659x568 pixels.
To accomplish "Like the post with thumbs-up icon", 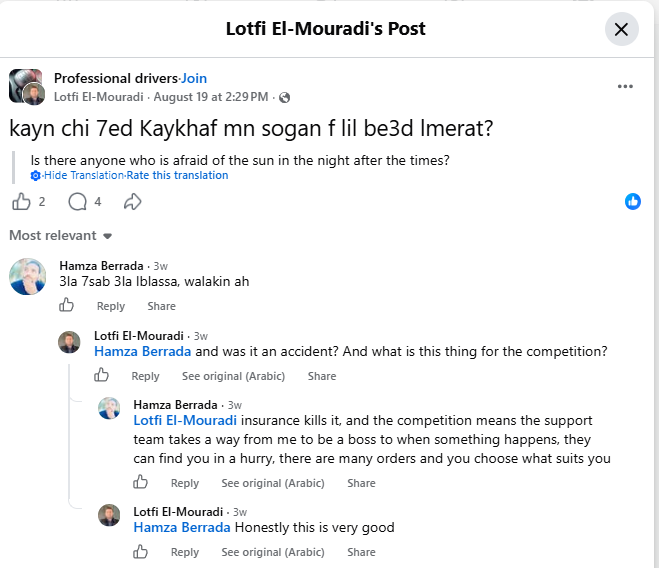I will 21,202.
